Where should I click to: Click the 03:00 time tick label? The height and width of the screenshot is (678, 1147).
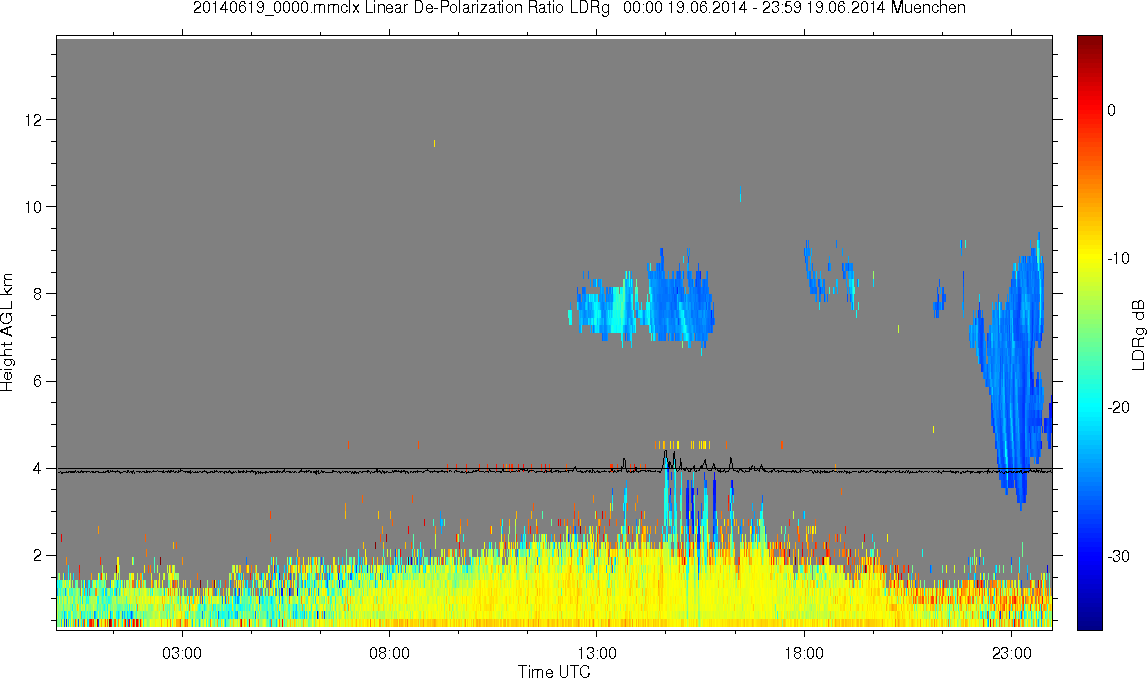(181, 653)
